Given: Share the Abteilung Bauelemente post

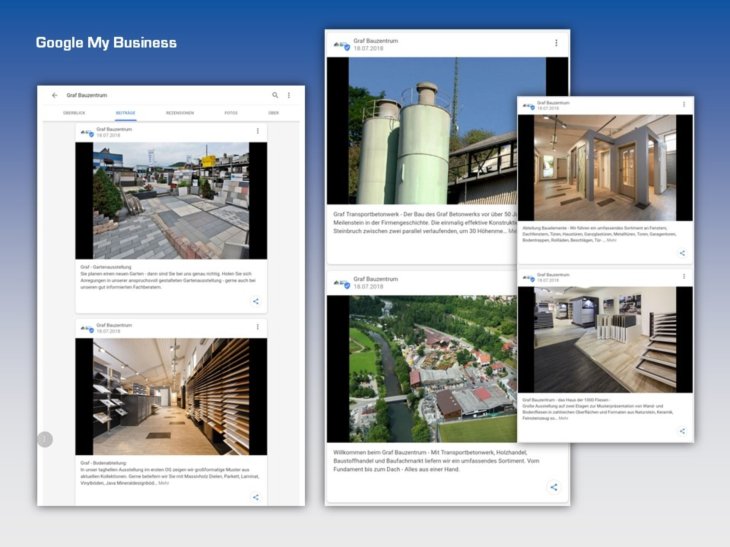Looking at the screenshot, I should pyautogui.click(x=682, y=253).
